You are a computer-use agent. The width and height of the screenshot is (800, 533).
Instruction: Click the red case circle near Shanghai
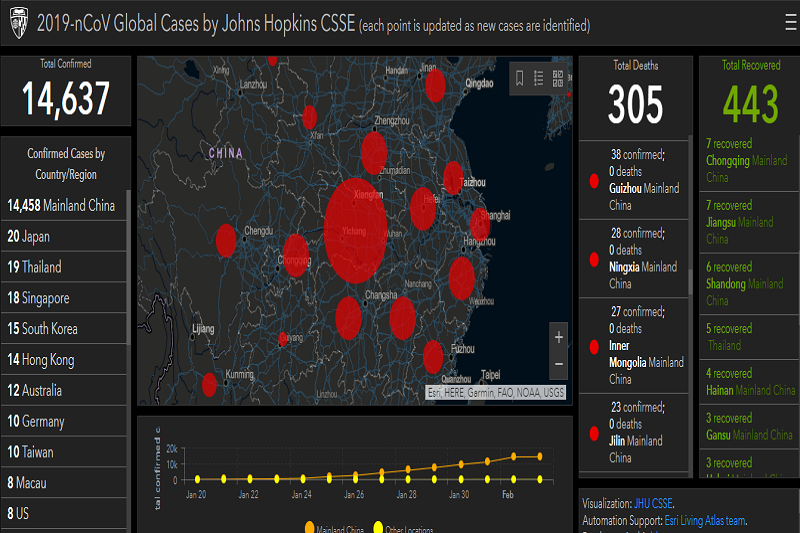point(480,224)
